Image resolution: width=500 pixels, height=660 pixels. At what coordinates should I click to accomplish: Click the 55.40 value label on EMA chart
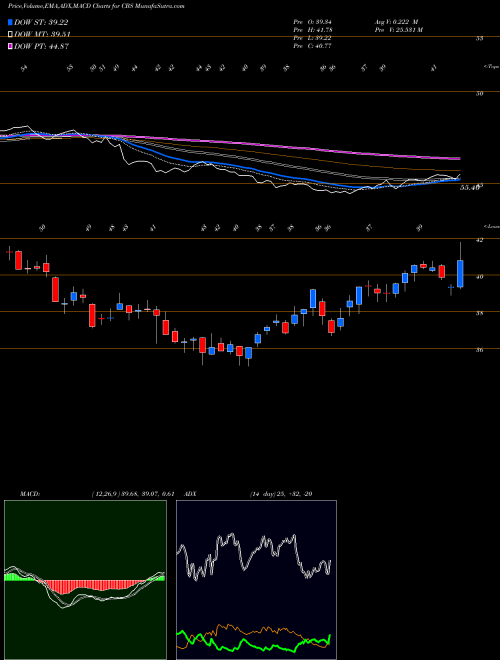click(469, 188)
